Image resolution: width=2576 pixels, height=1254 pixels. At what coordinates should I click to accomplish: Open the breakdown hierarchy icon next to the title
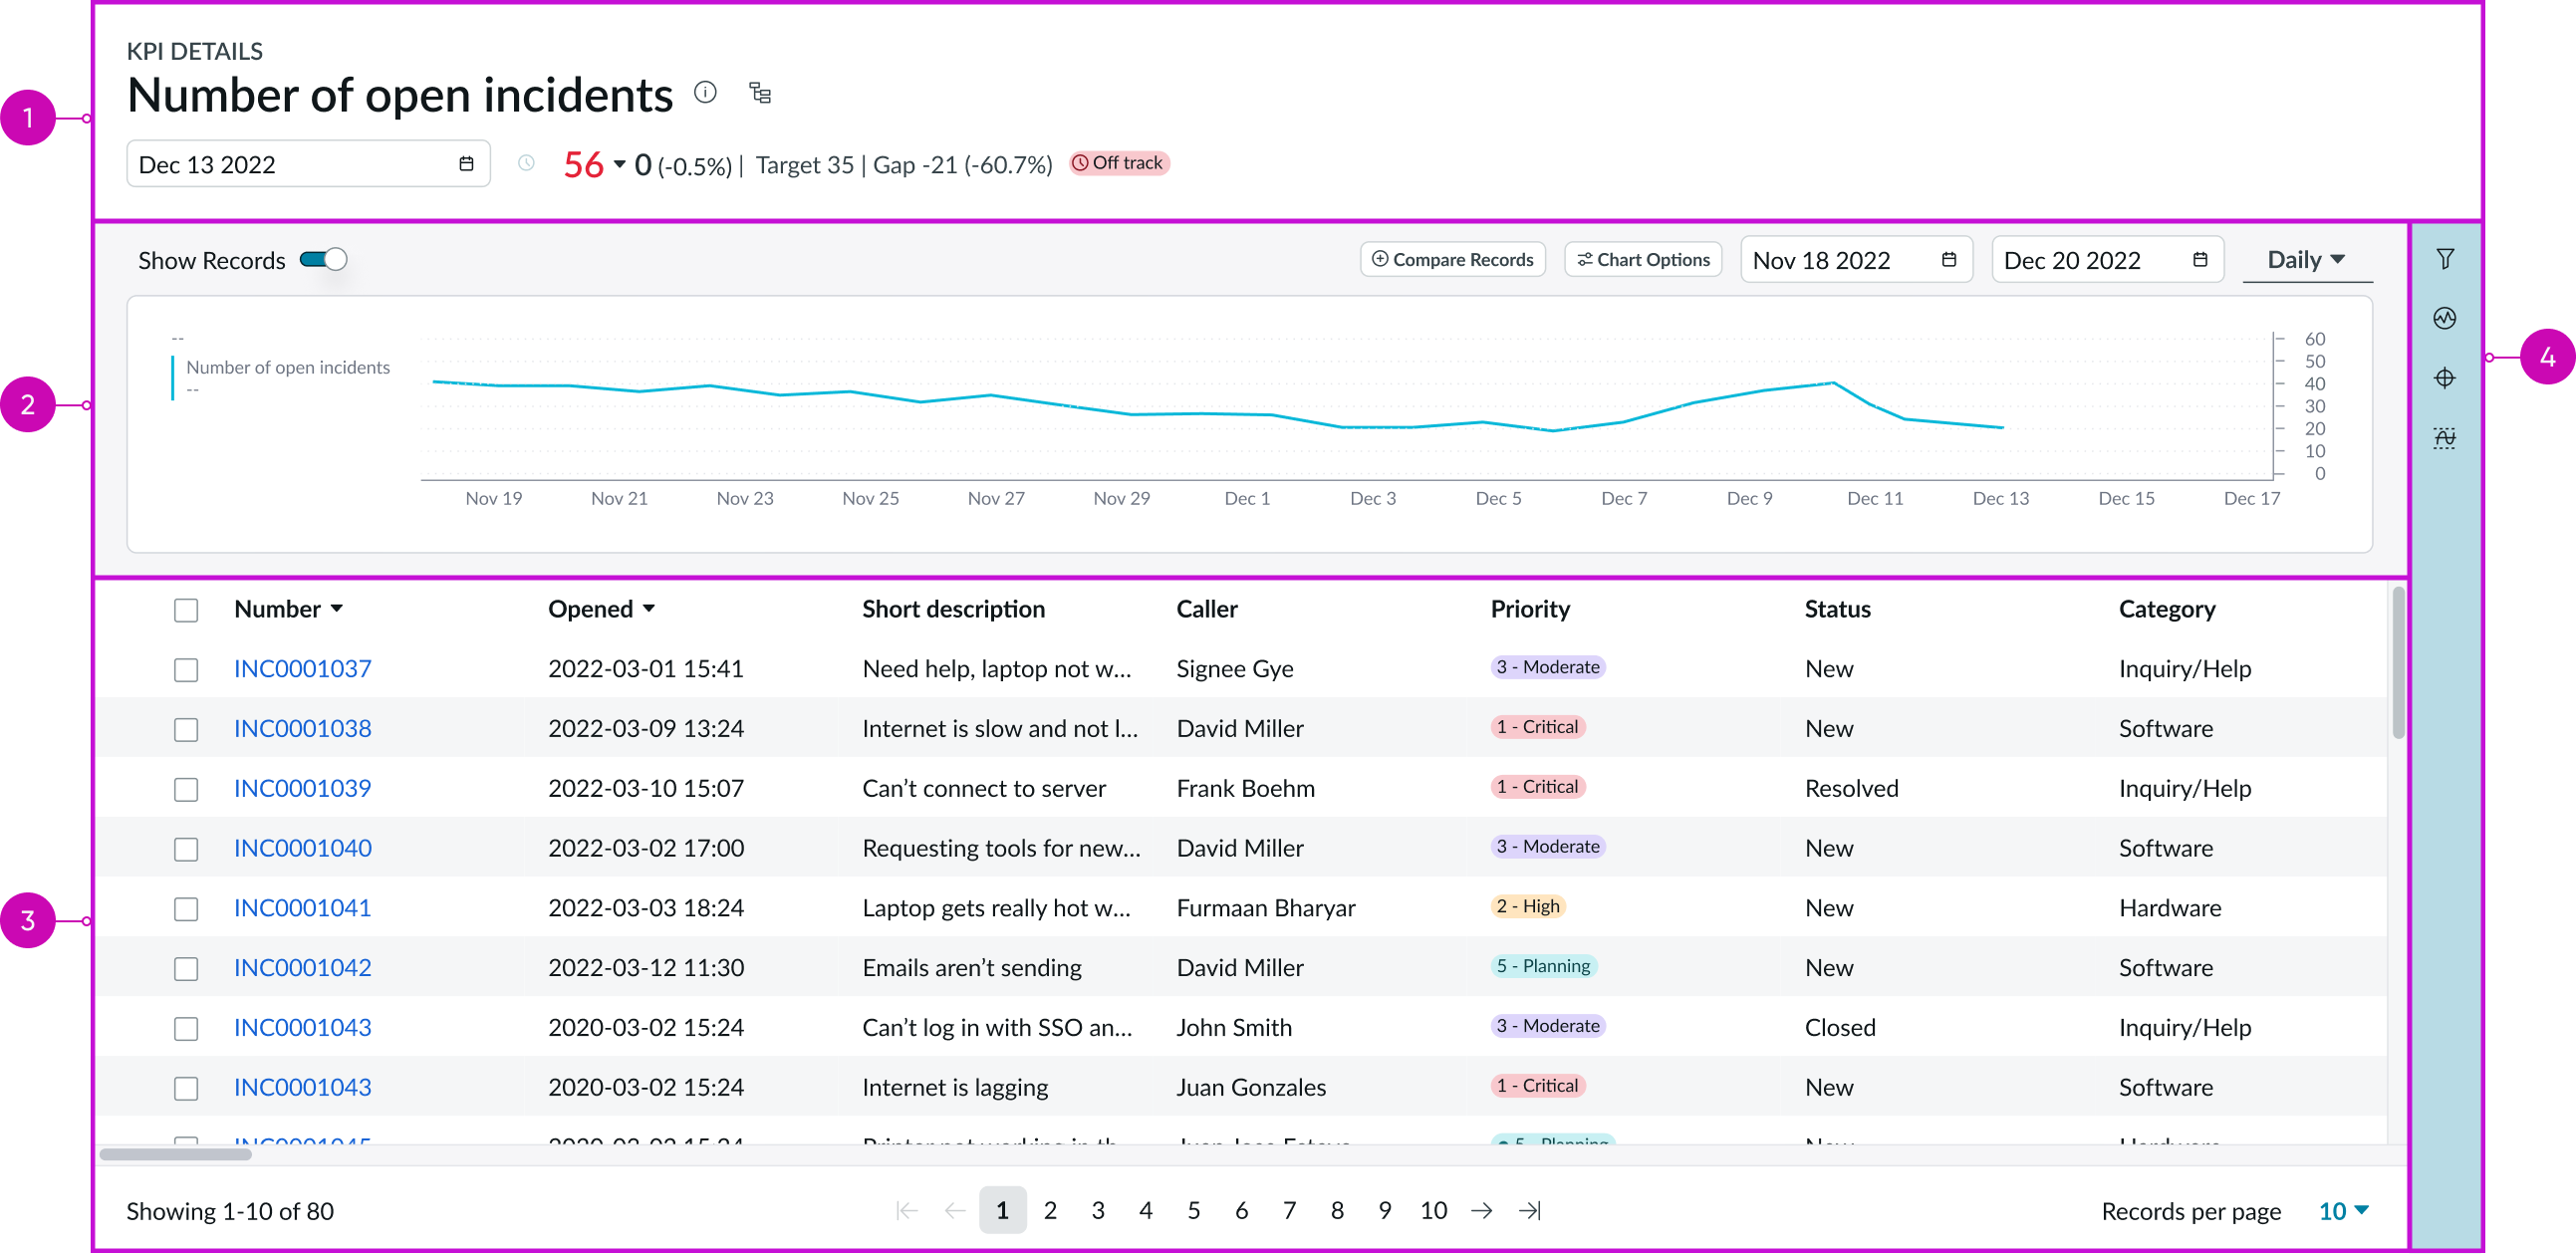point(760,92)
